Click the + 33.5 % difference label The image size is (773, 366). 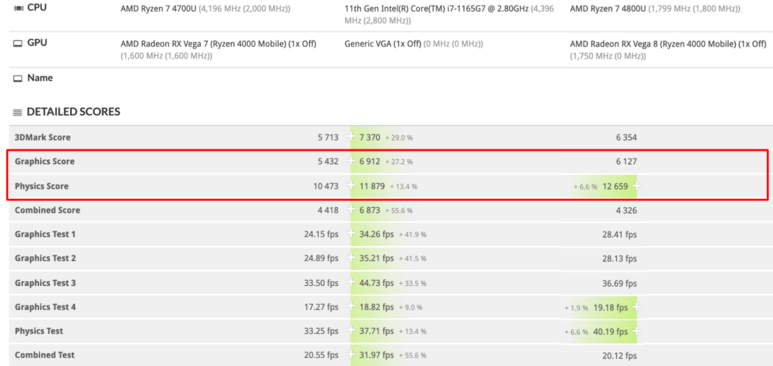pyautogui.click(x=413, y=284)
